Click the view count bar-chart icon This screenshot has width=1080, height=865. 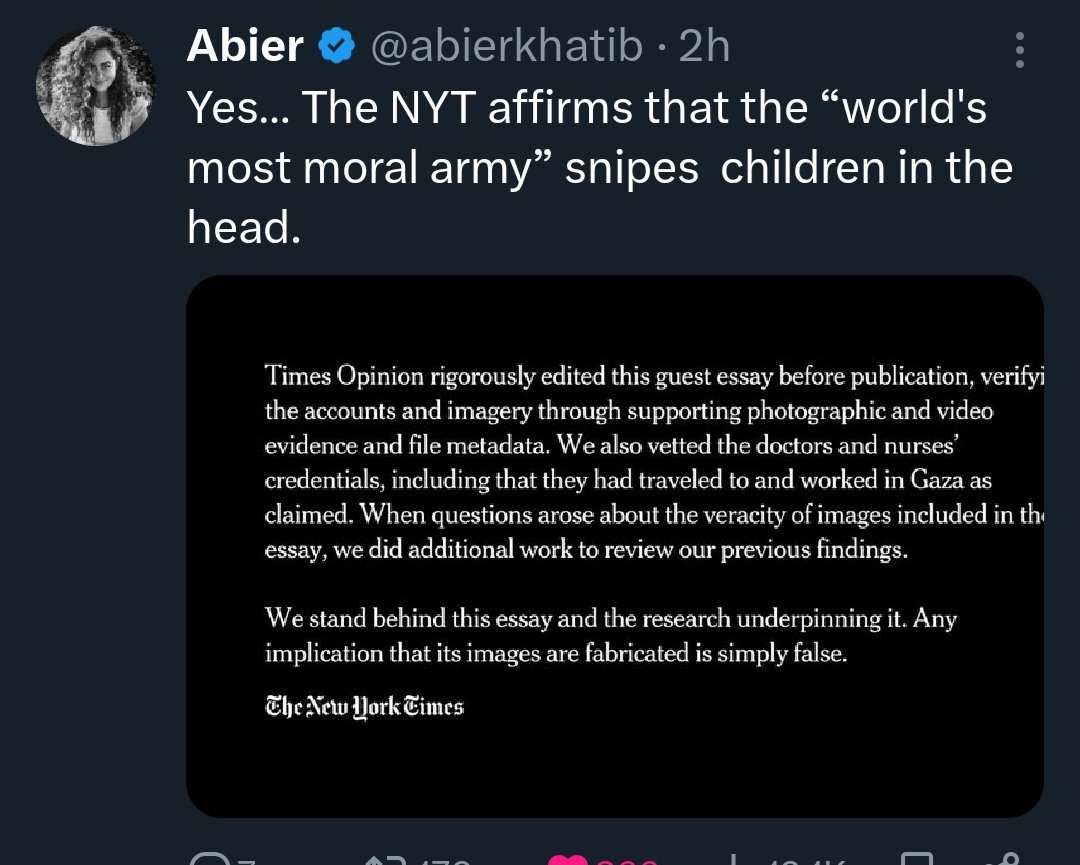tap(737, 858)
